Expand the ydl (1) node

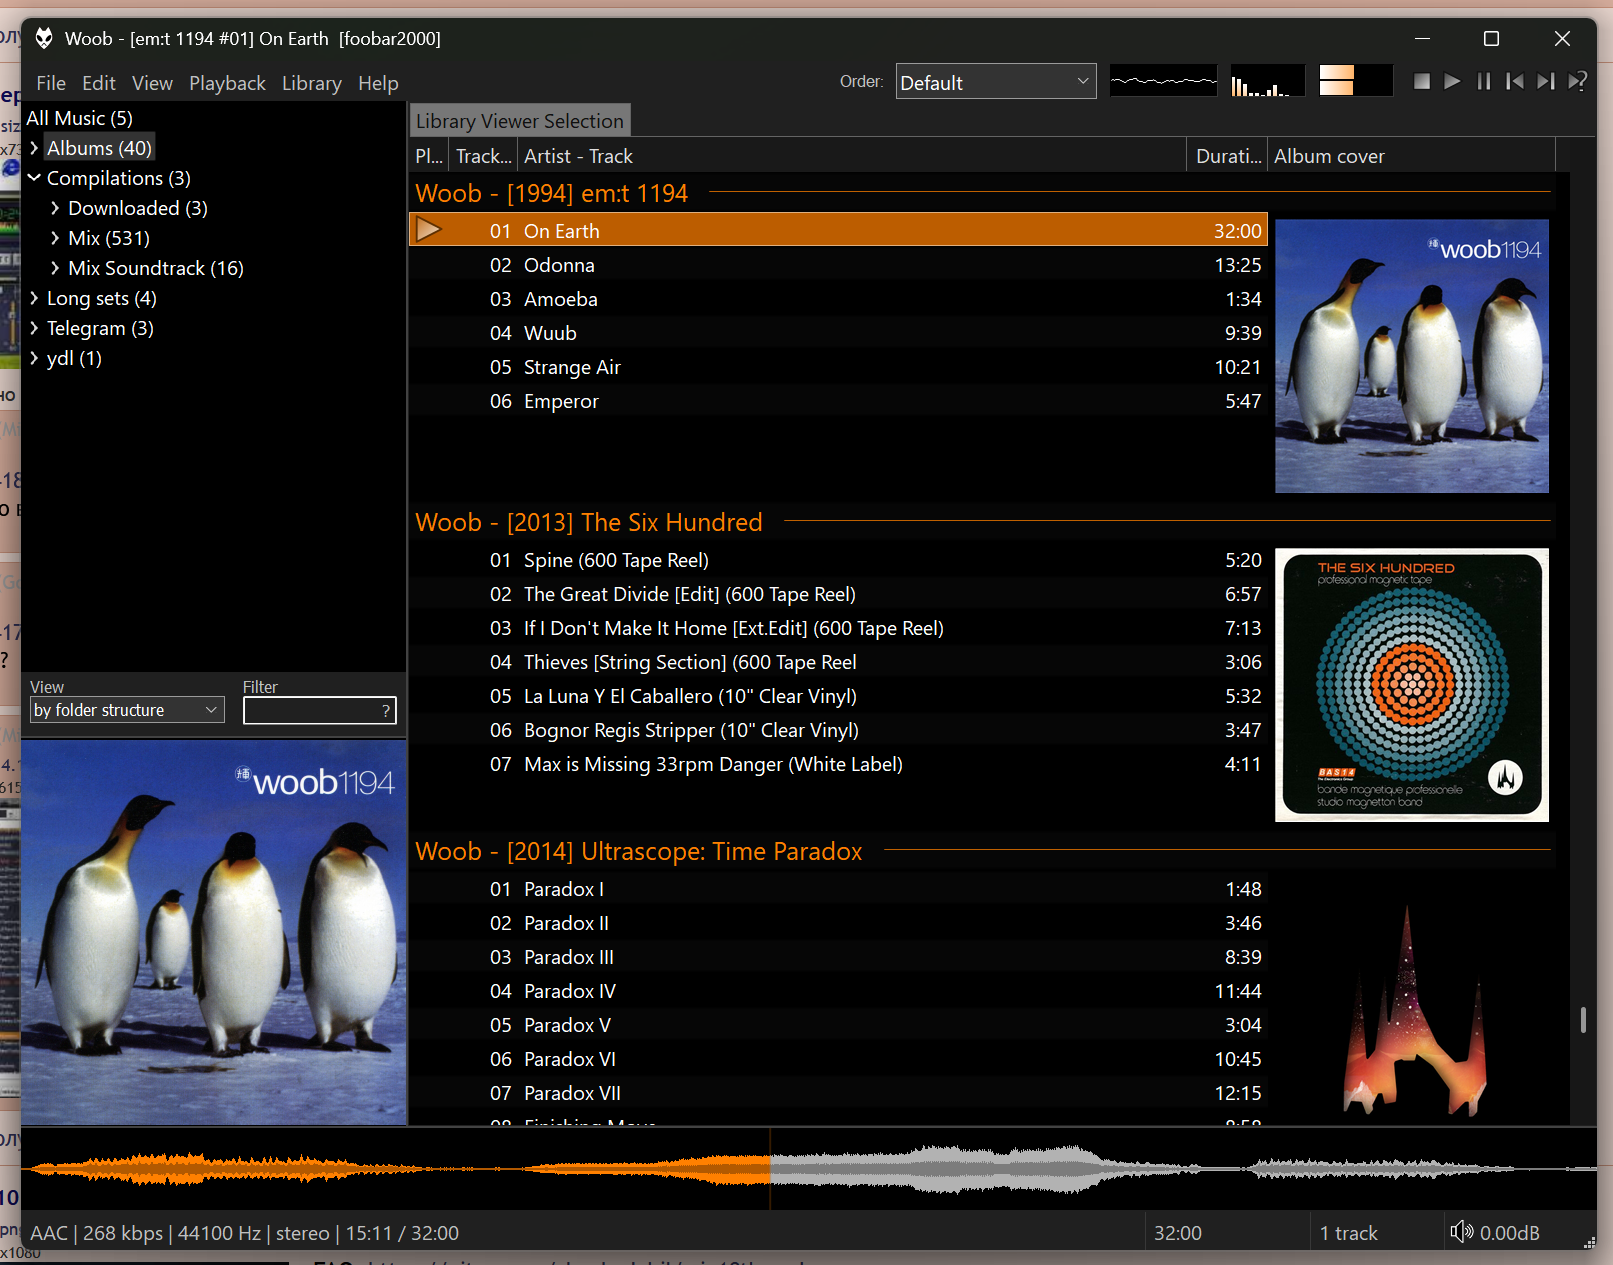point(34,358)
